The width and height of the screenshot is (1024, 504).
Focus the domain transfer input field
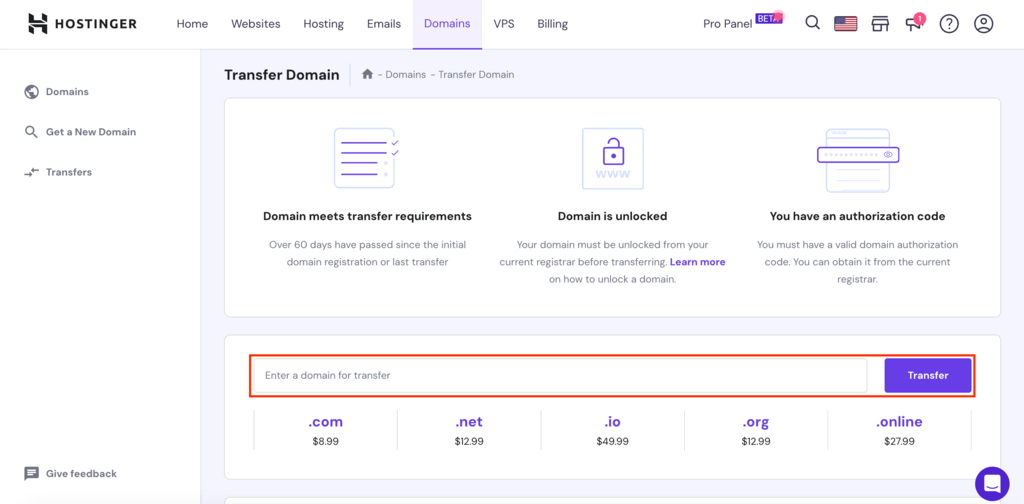[560, 376]
